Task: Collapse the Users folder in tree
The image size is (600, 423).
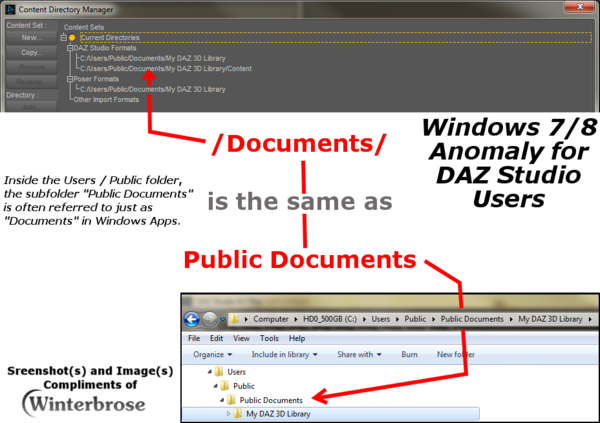Action: pyautogui.click(x=209, y=372)
